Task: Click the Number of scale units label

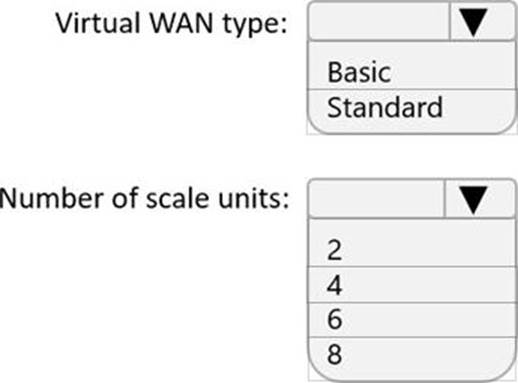Action: coord(144,199)
